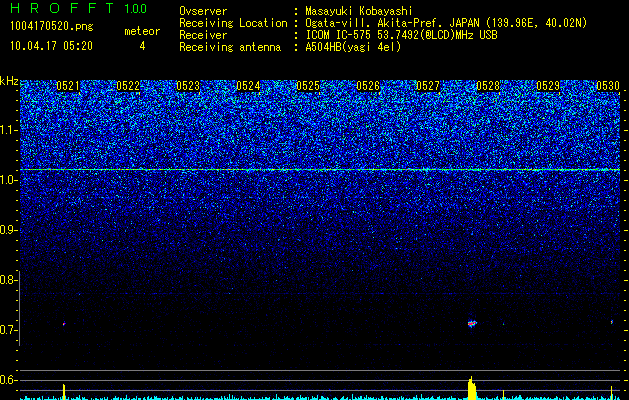Select the 0530 time marker

tap(608, 86)
